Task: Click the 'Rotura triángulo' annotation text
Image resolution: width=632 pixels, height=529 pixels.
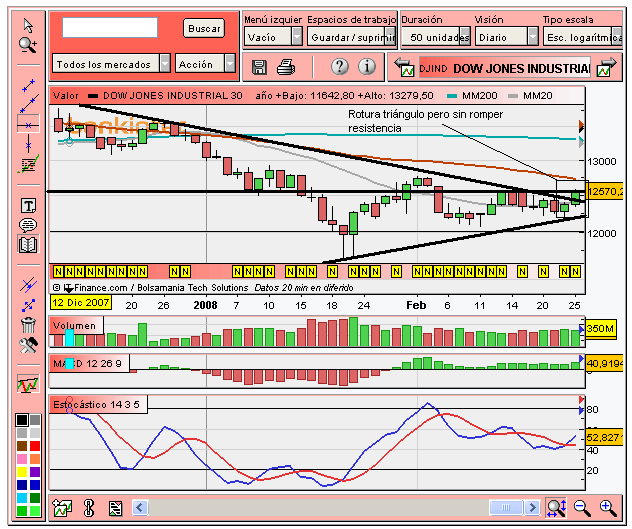Action: [425, 121]
